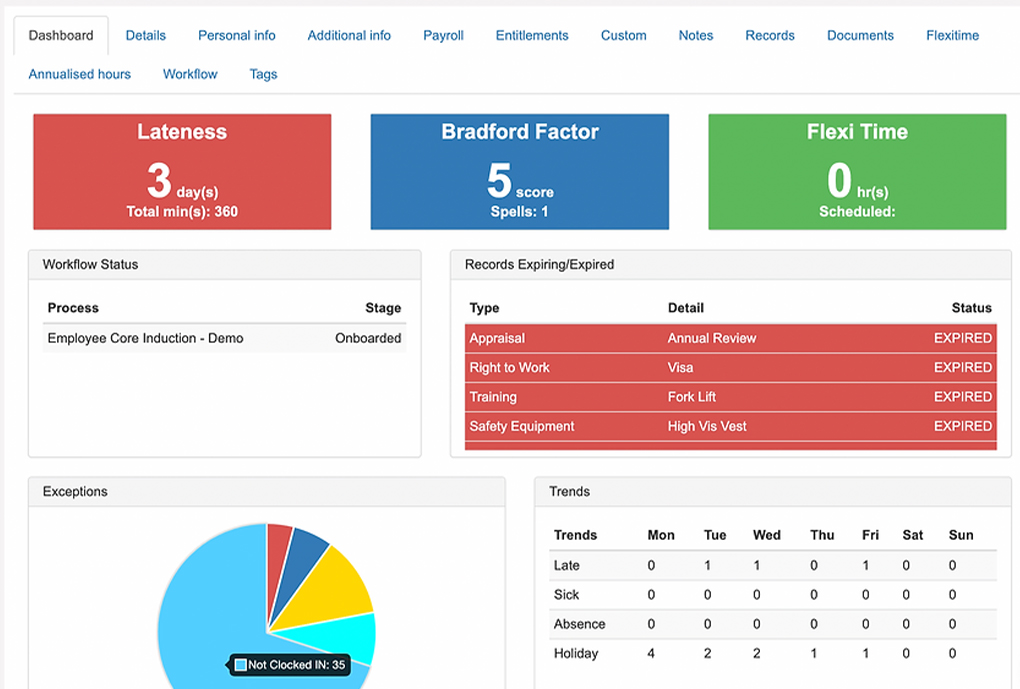Click the Late Tuesday value in Trends
The image size is (1020, 689).
[708, 565]
